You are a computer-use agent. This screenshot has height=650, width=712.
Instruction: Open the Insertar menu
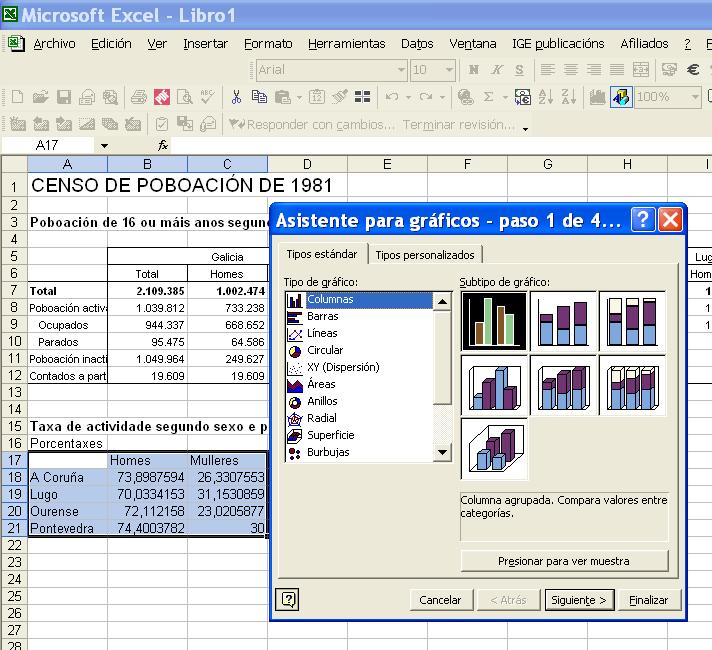[x=205, y=44]
